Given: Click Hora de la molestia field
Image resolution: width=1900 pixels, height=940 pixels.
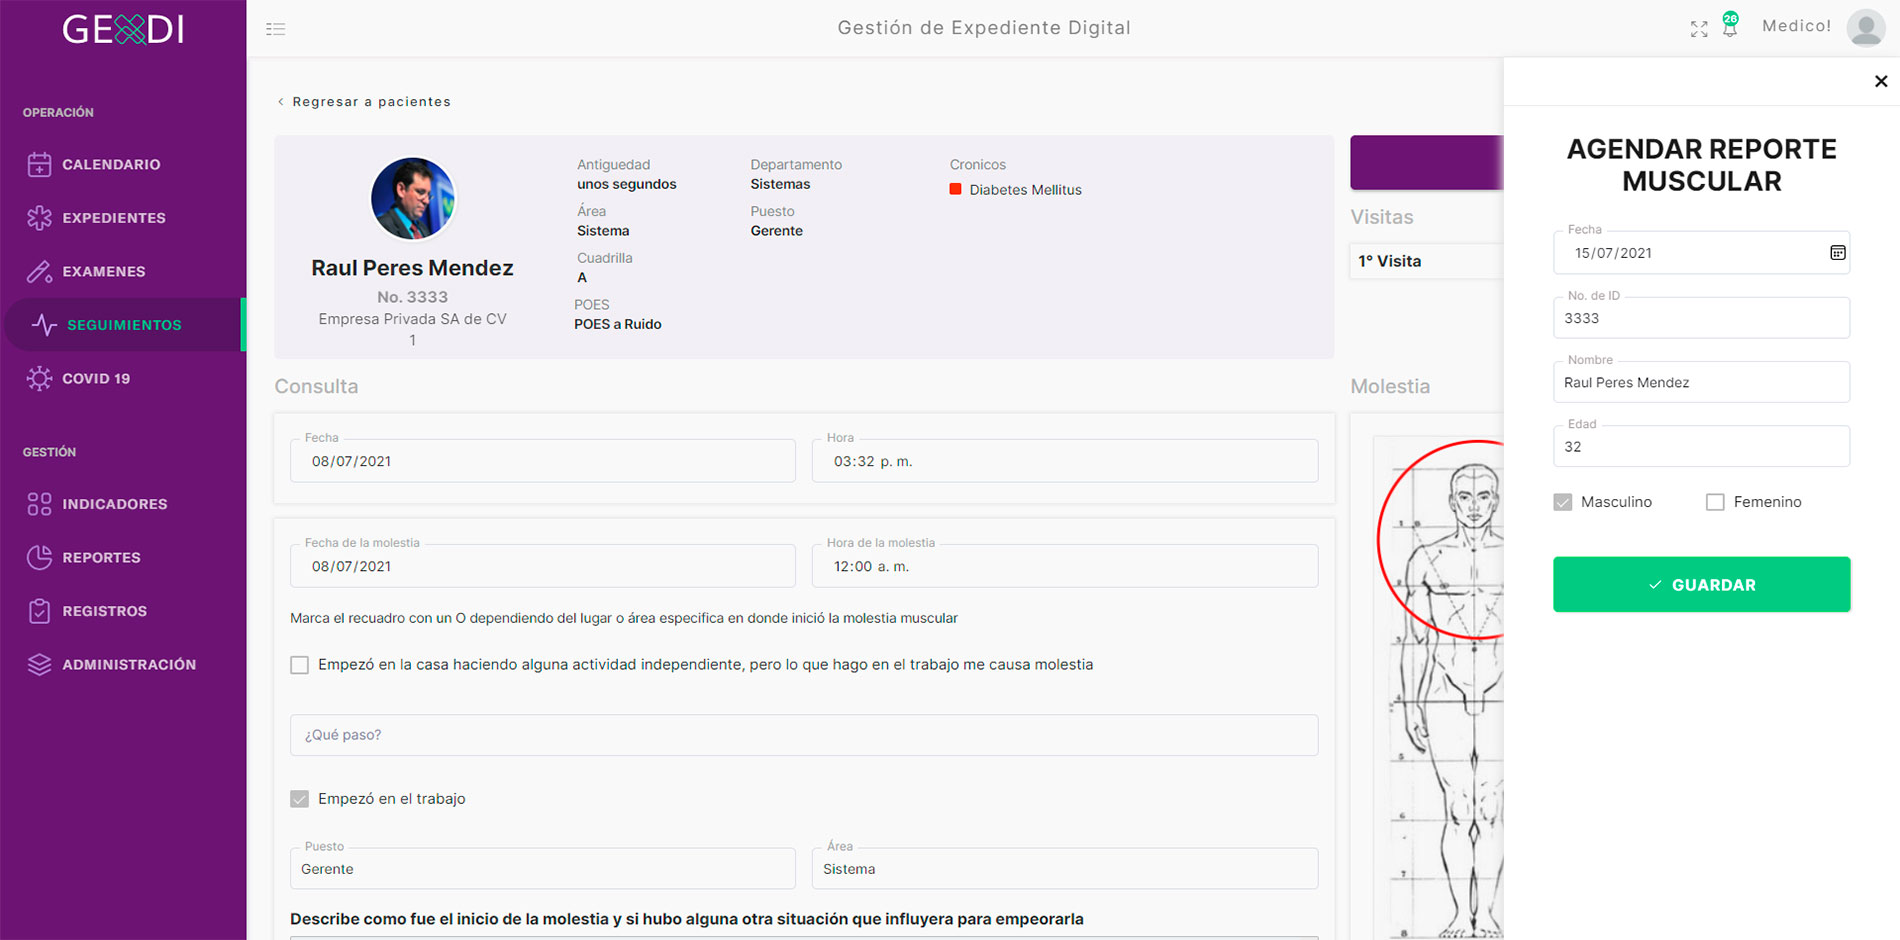Looking at the screenshot, I should click(x=1065, y=566).
